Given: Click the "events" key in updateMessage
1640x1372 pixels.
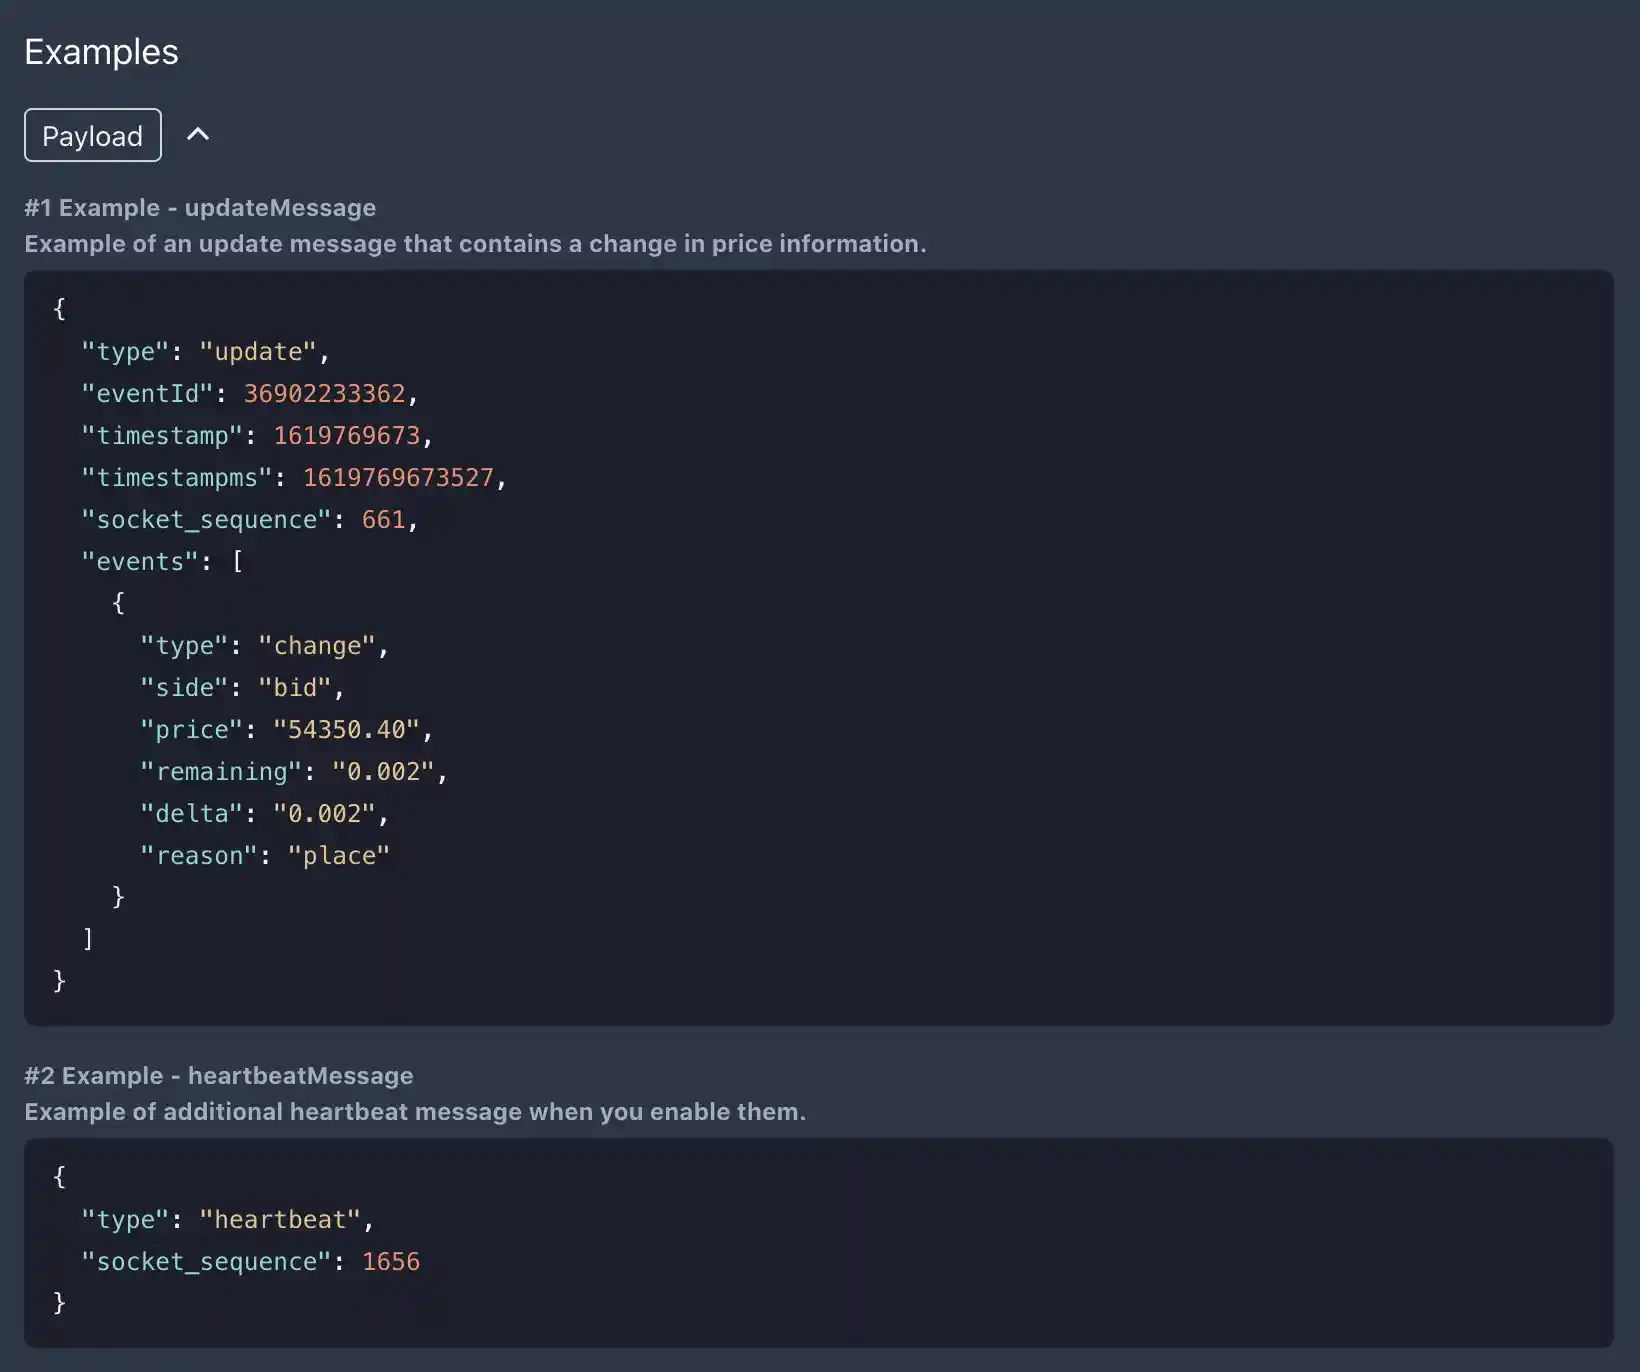Looking at the screenshot, I should (x=140, y=562).
